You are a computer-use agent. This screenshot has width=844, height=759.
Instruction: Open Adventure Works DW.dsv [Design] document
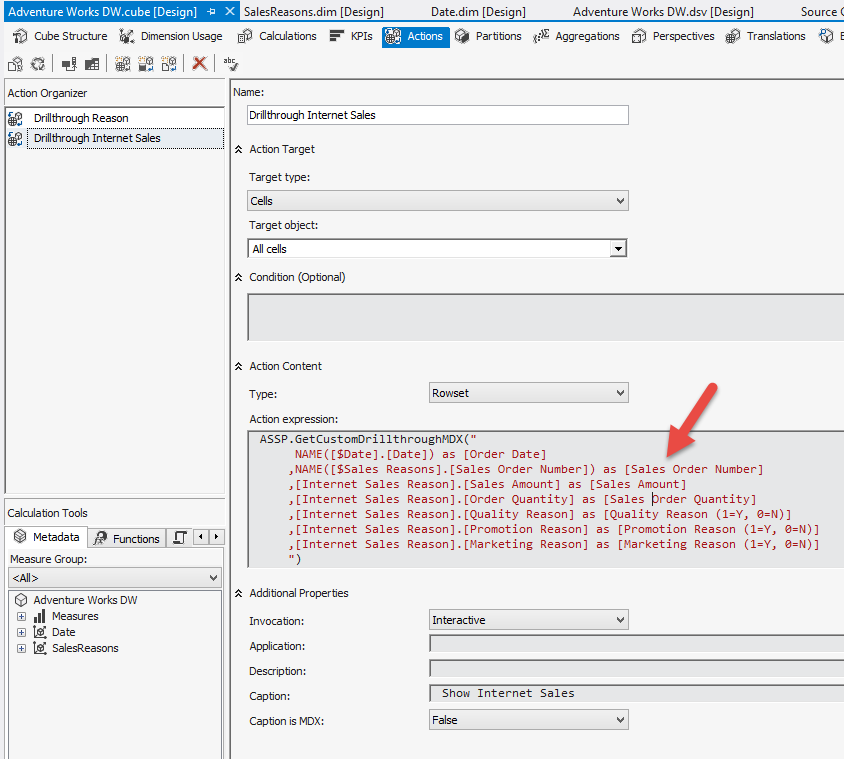[x=663, y=12]
